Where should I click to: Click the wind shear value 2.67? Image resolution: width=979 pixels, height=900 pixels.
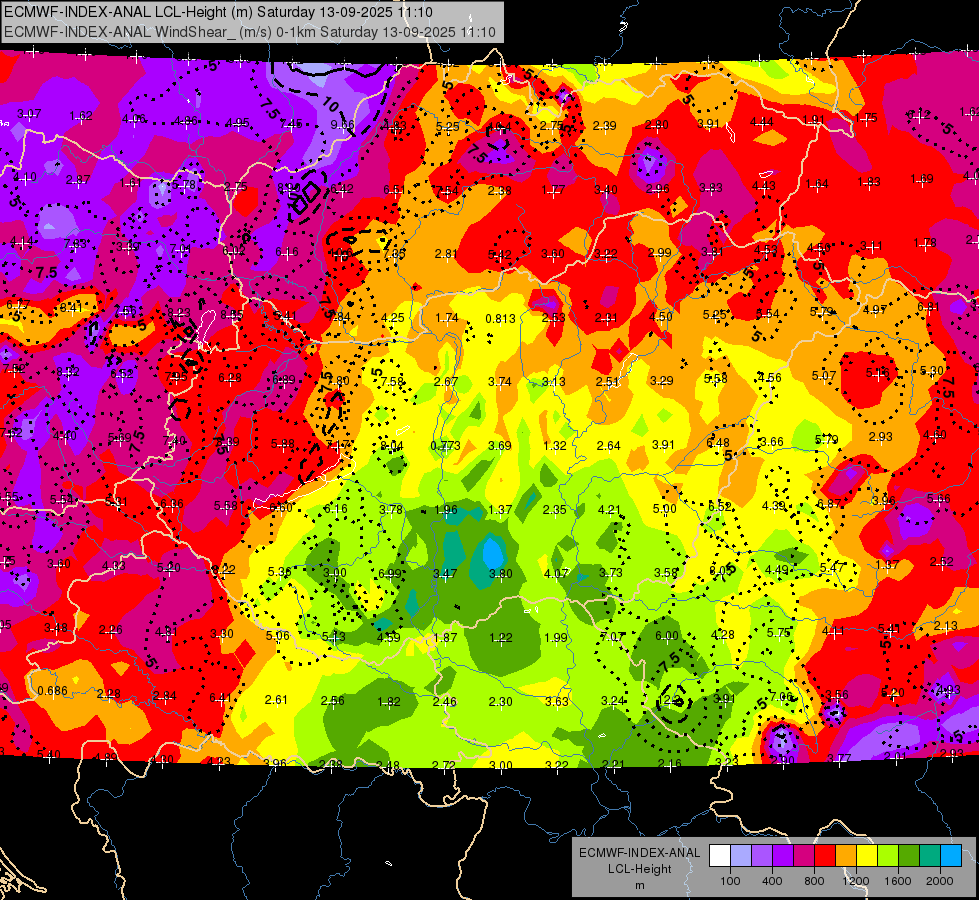coord(446,382)
